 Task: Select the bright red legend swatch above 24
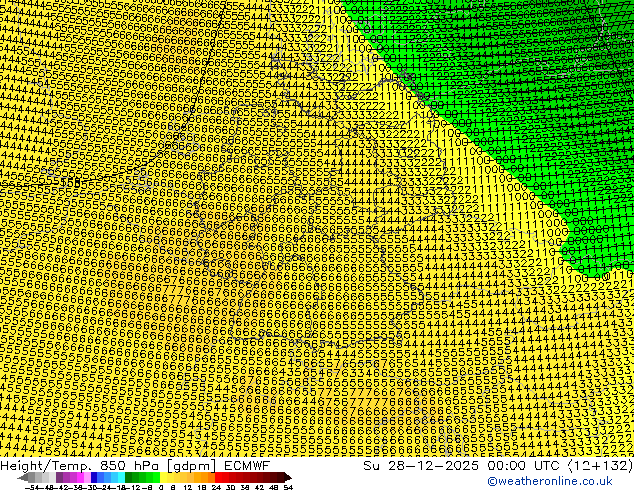tap(218, 477)
